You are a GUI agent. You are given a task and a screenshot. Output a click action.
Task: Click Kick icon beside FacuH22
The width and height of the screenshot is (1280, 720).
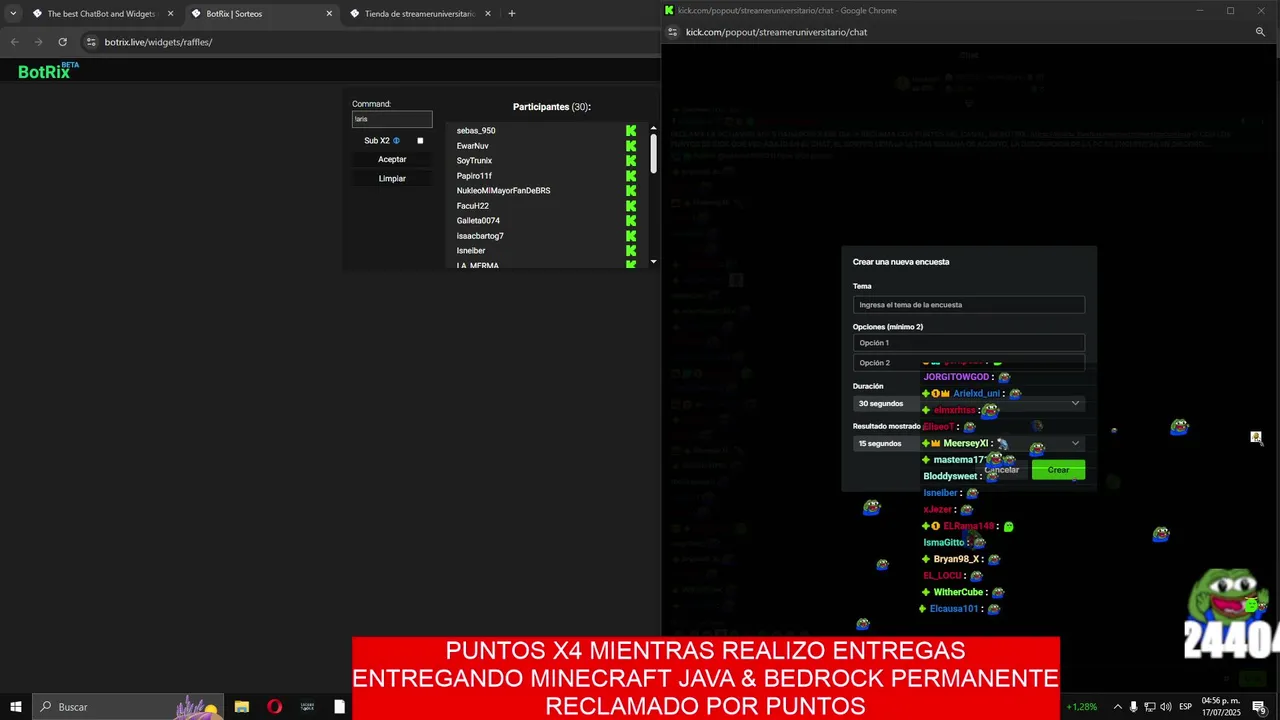(631, 206)
